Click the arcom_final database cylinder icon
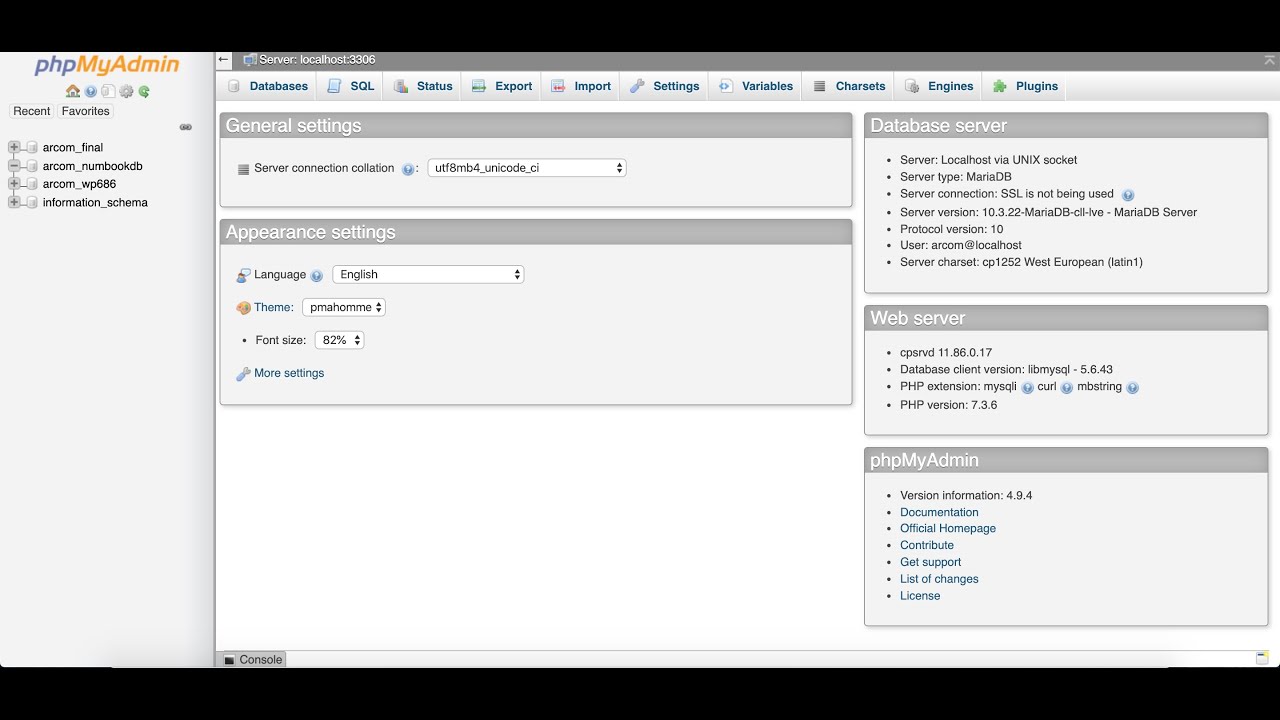The width and height of the screenshot is (1280, 720). click(32, 147)
